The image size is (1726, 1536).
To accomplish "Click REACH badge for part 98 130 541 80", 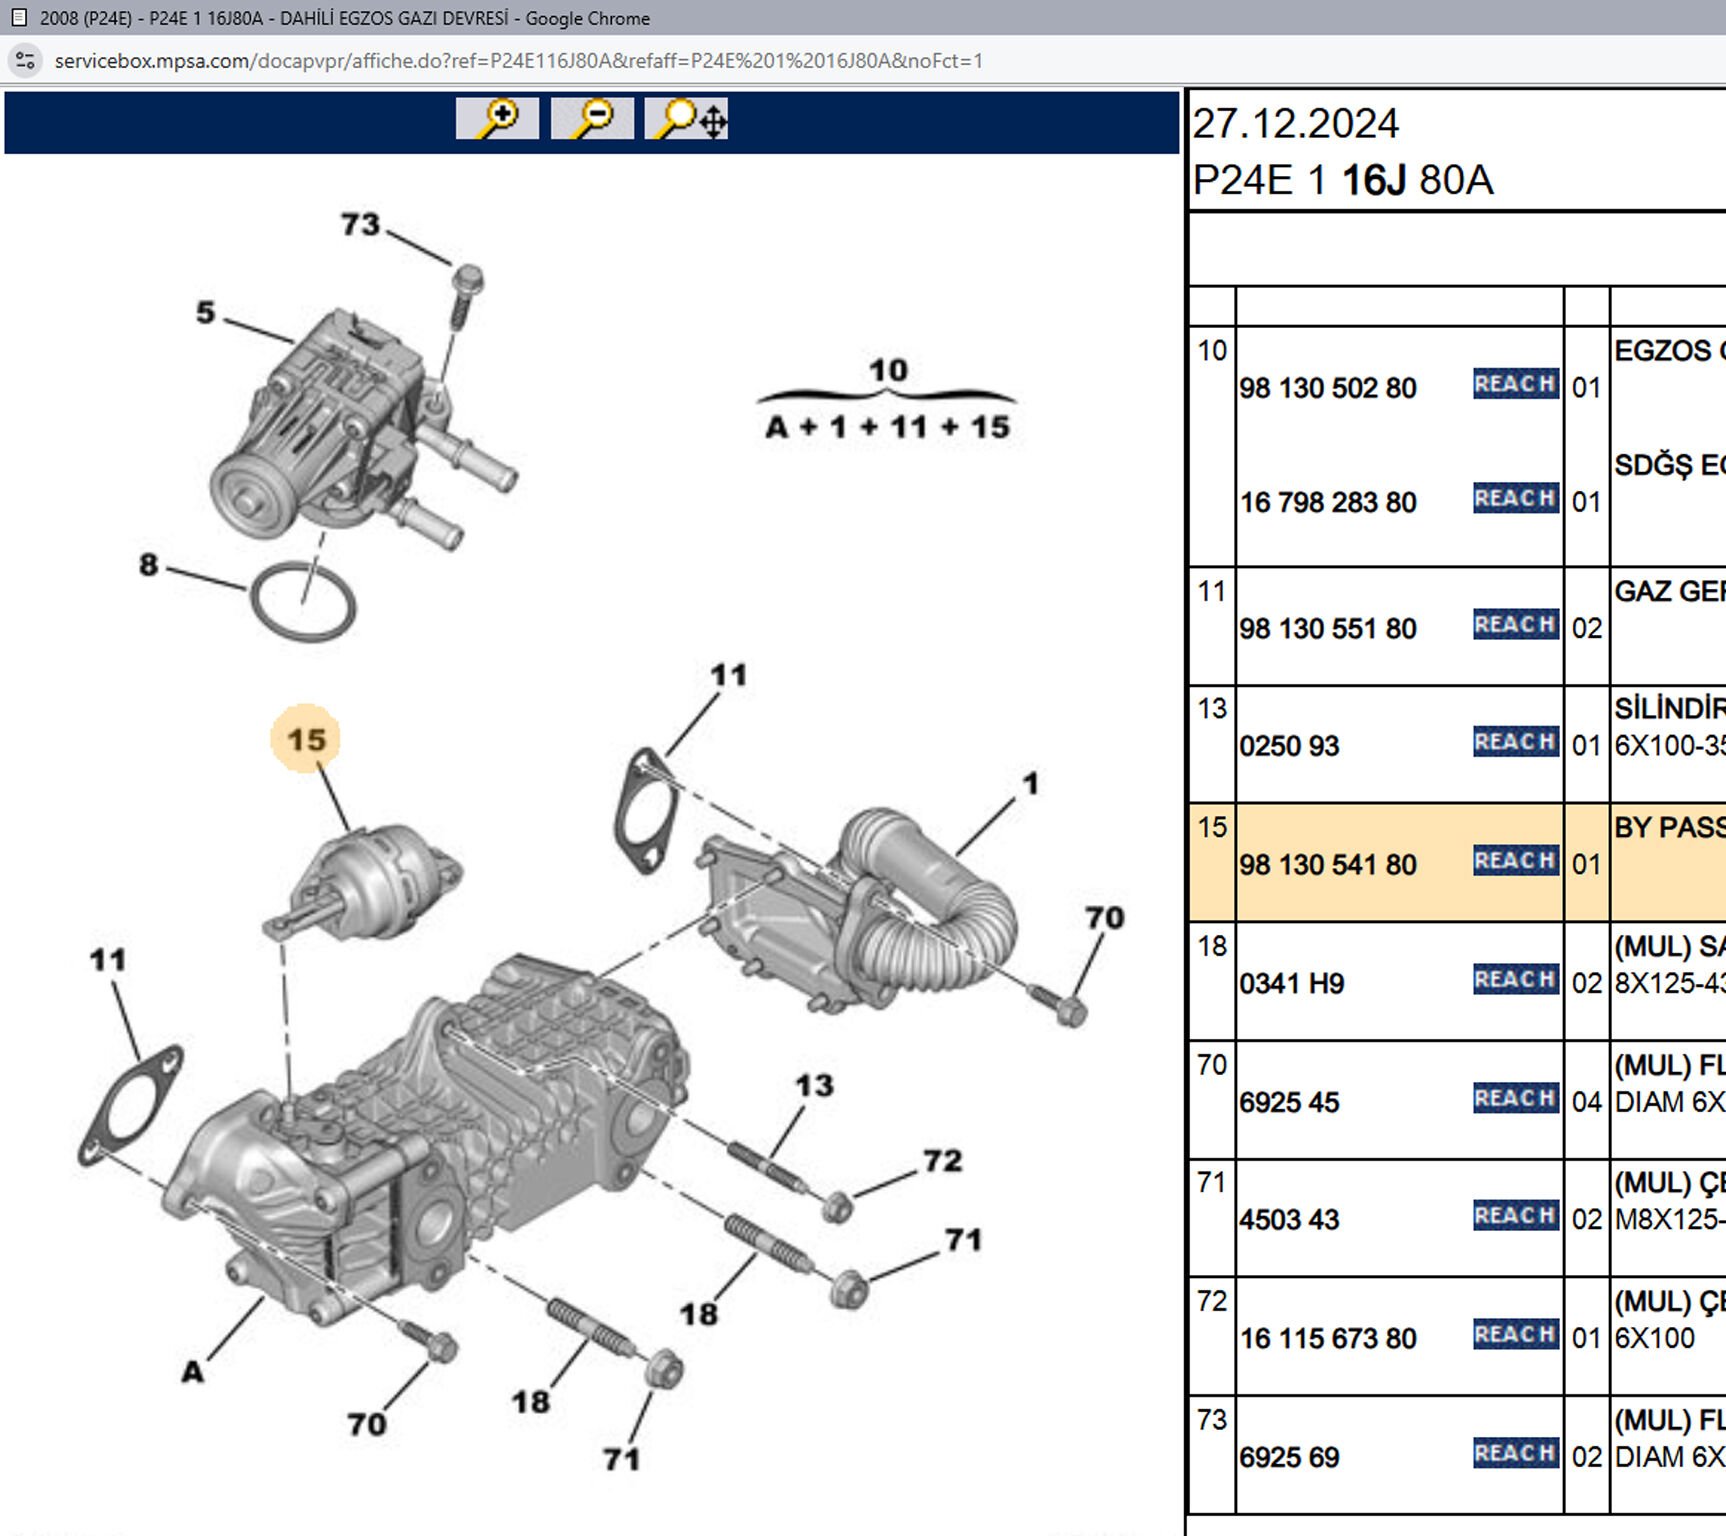I will (1514, 861).
